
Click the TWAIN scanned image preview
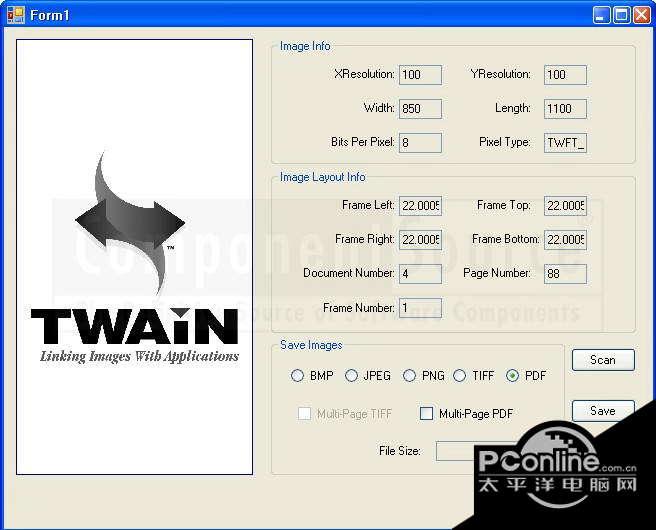click(134, 257)
